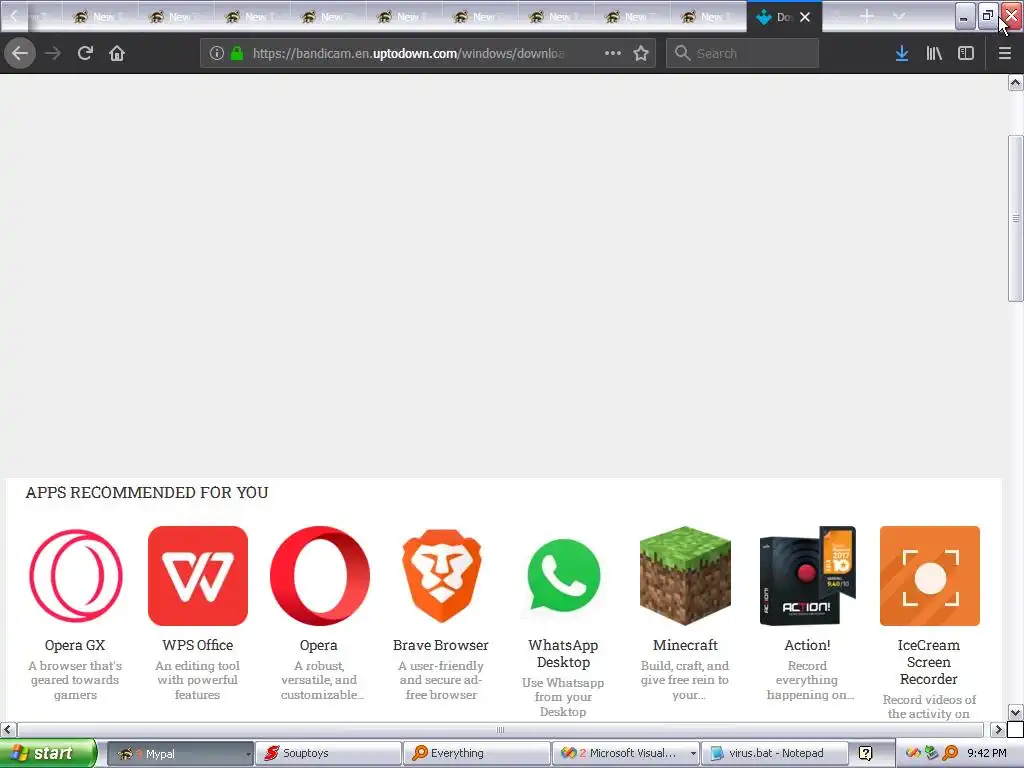The height and width of the screenshot is (768, 1024).
Task: Switch to Everything taskbar window
Action: pyautogui.click(x=476, y=754)
